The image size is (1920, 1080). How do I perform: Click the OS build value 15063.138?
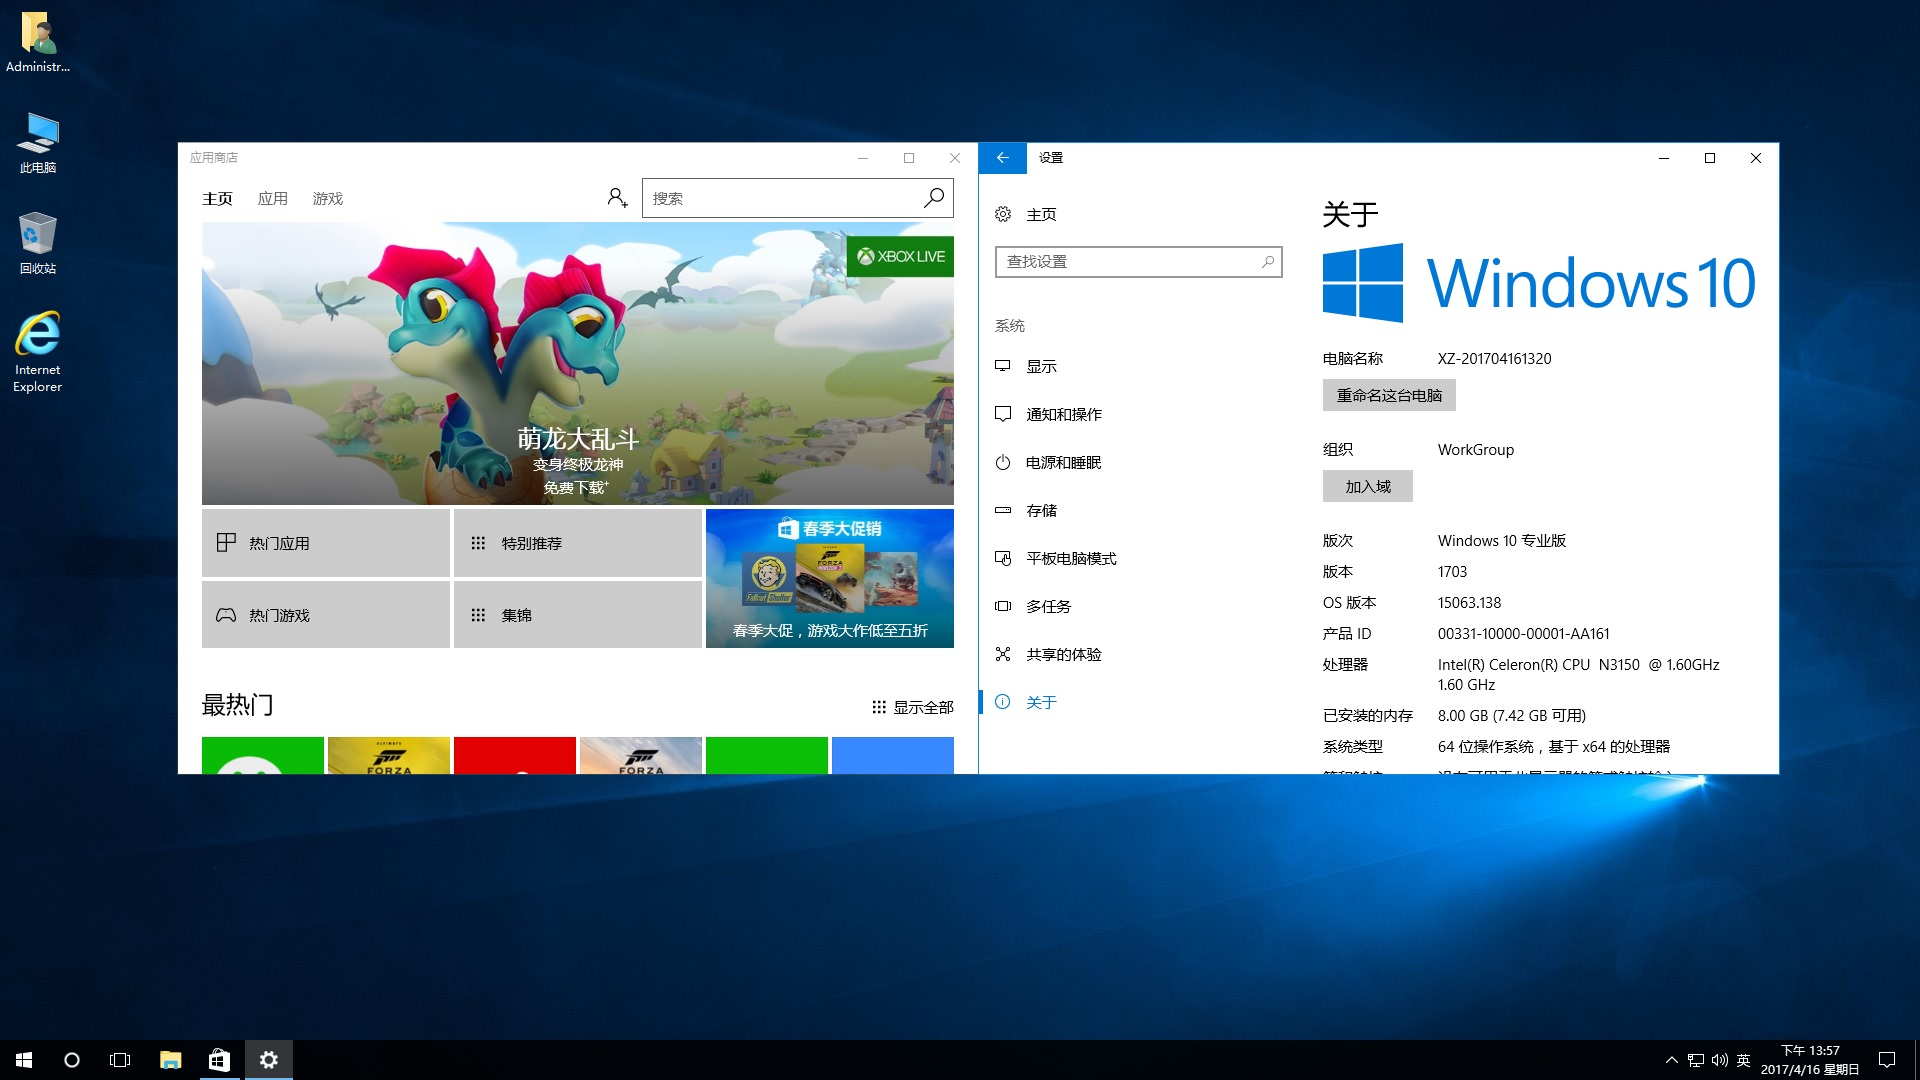(x=1469, y=603)
